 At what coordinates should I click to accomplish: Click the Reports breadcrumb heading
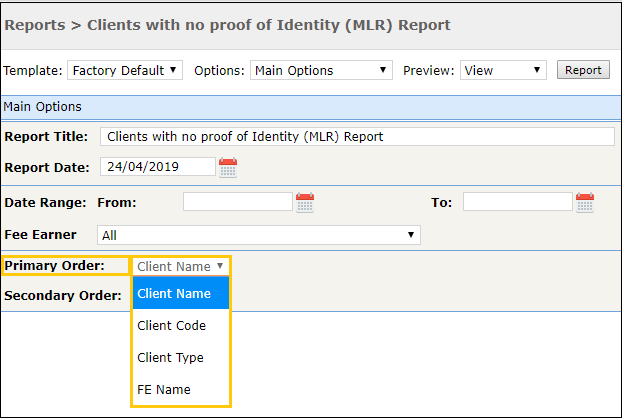(x=35, y=25)
